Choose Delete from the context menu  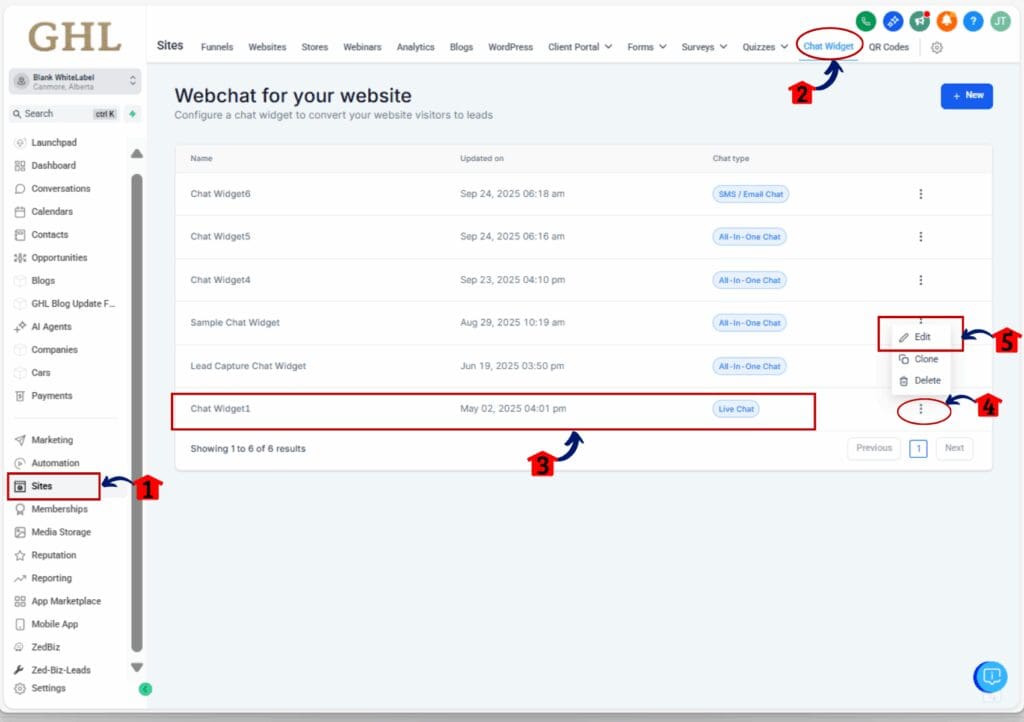[920, 380]
